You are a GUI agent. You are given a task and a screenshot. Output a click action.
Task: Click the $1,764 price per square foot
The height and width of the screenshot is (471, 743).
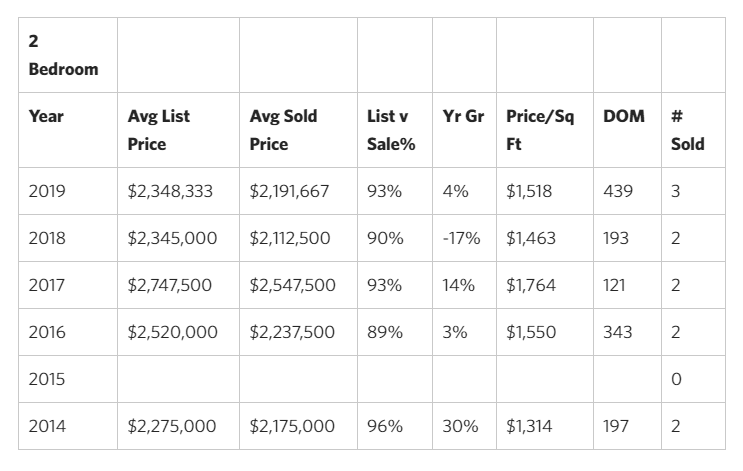coord(528,285)
